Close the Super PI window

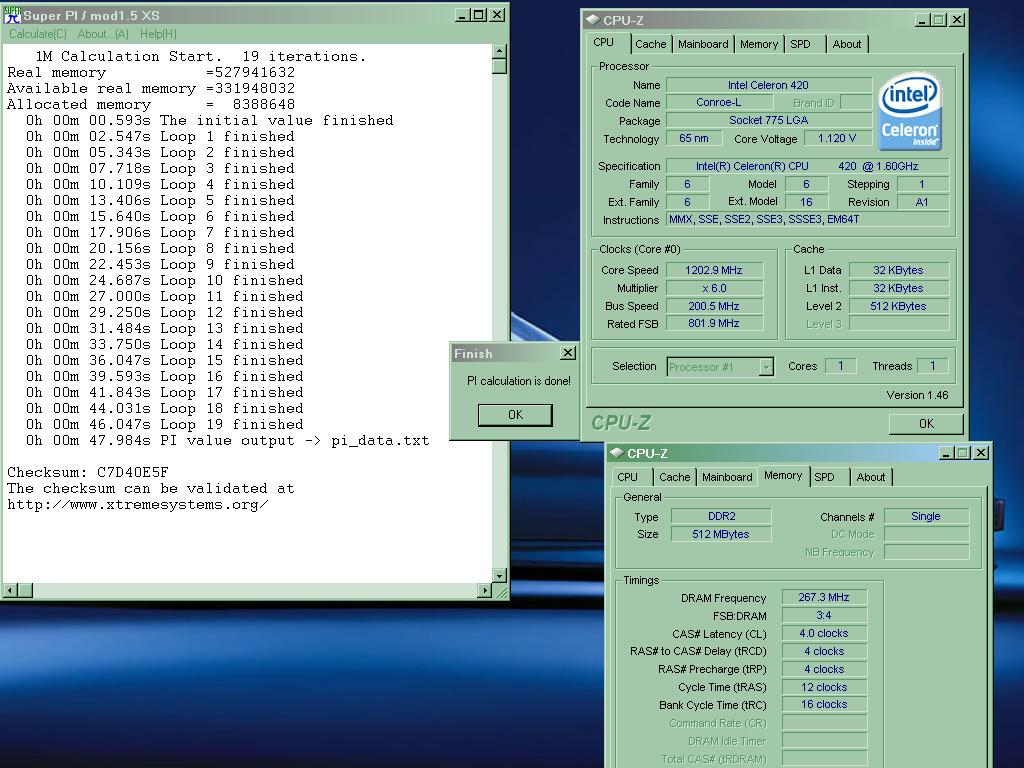[497, 15]
